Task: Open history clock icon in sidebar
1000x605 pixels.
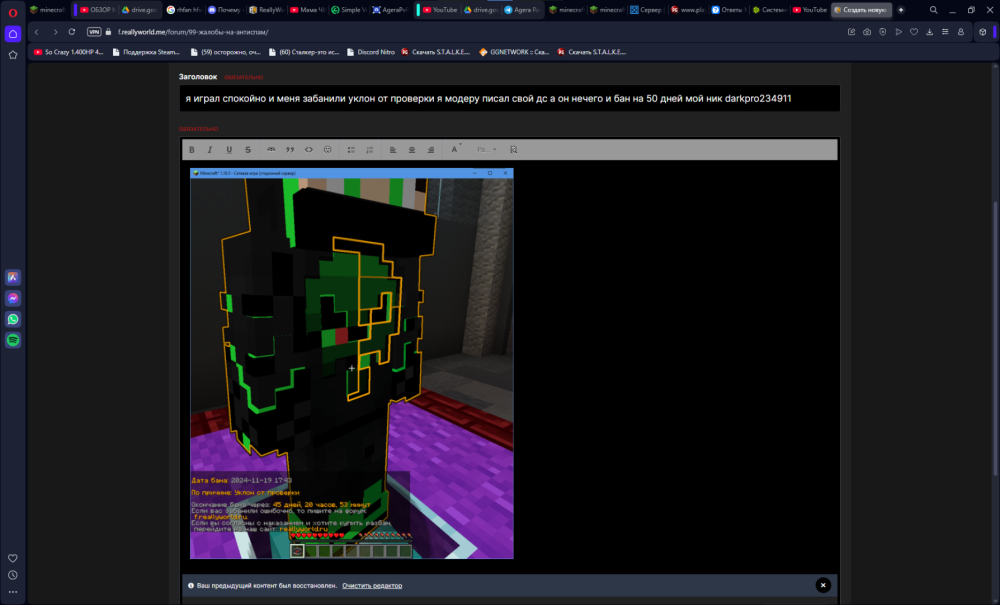Action: 13,575
